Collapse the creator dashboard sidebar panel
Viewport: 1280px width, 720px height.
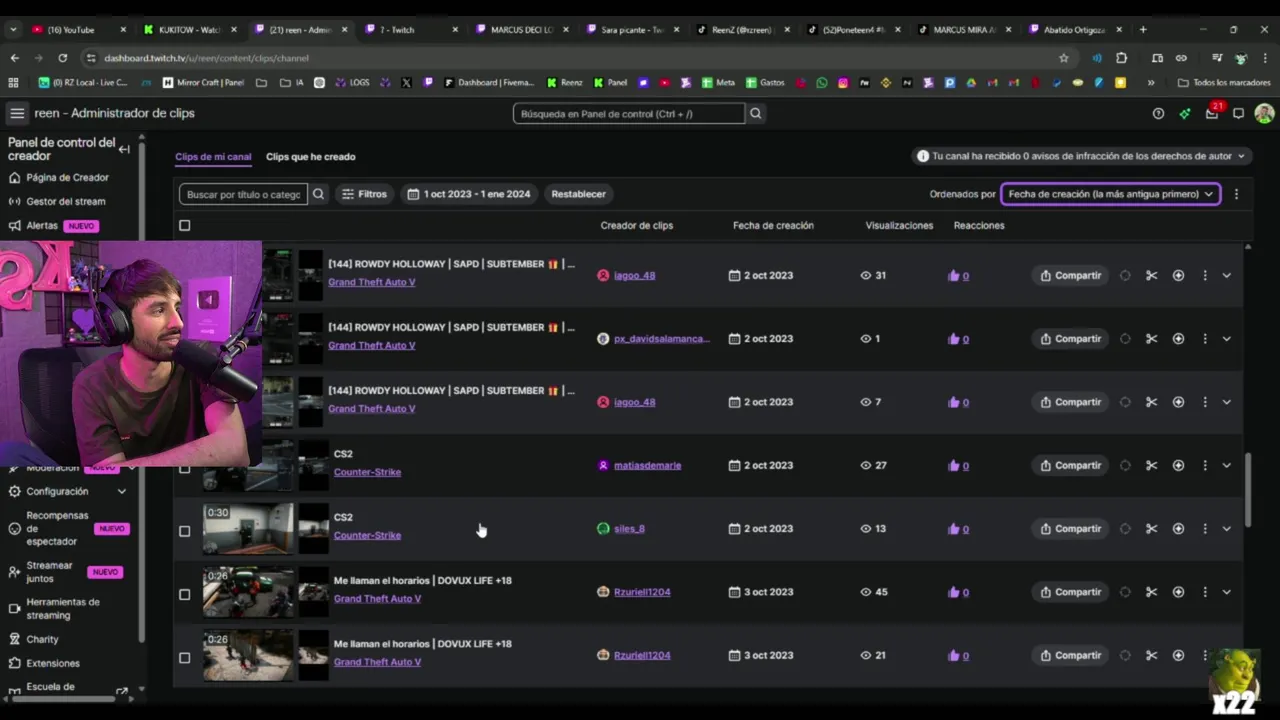(124, 149)
